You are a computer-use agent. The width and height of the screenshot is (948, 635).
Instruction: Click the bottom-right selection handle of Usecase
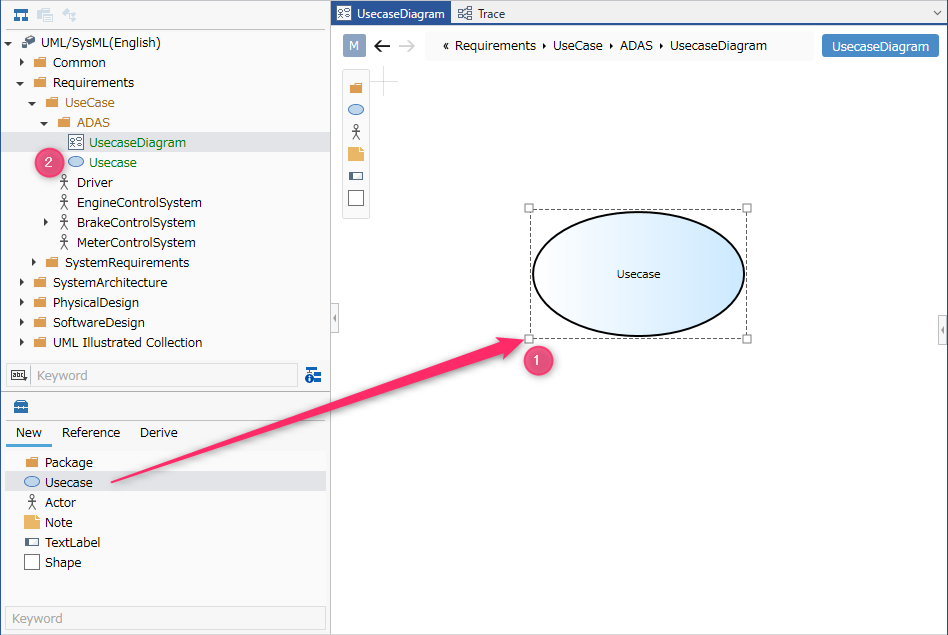click(x=747, y=339)
